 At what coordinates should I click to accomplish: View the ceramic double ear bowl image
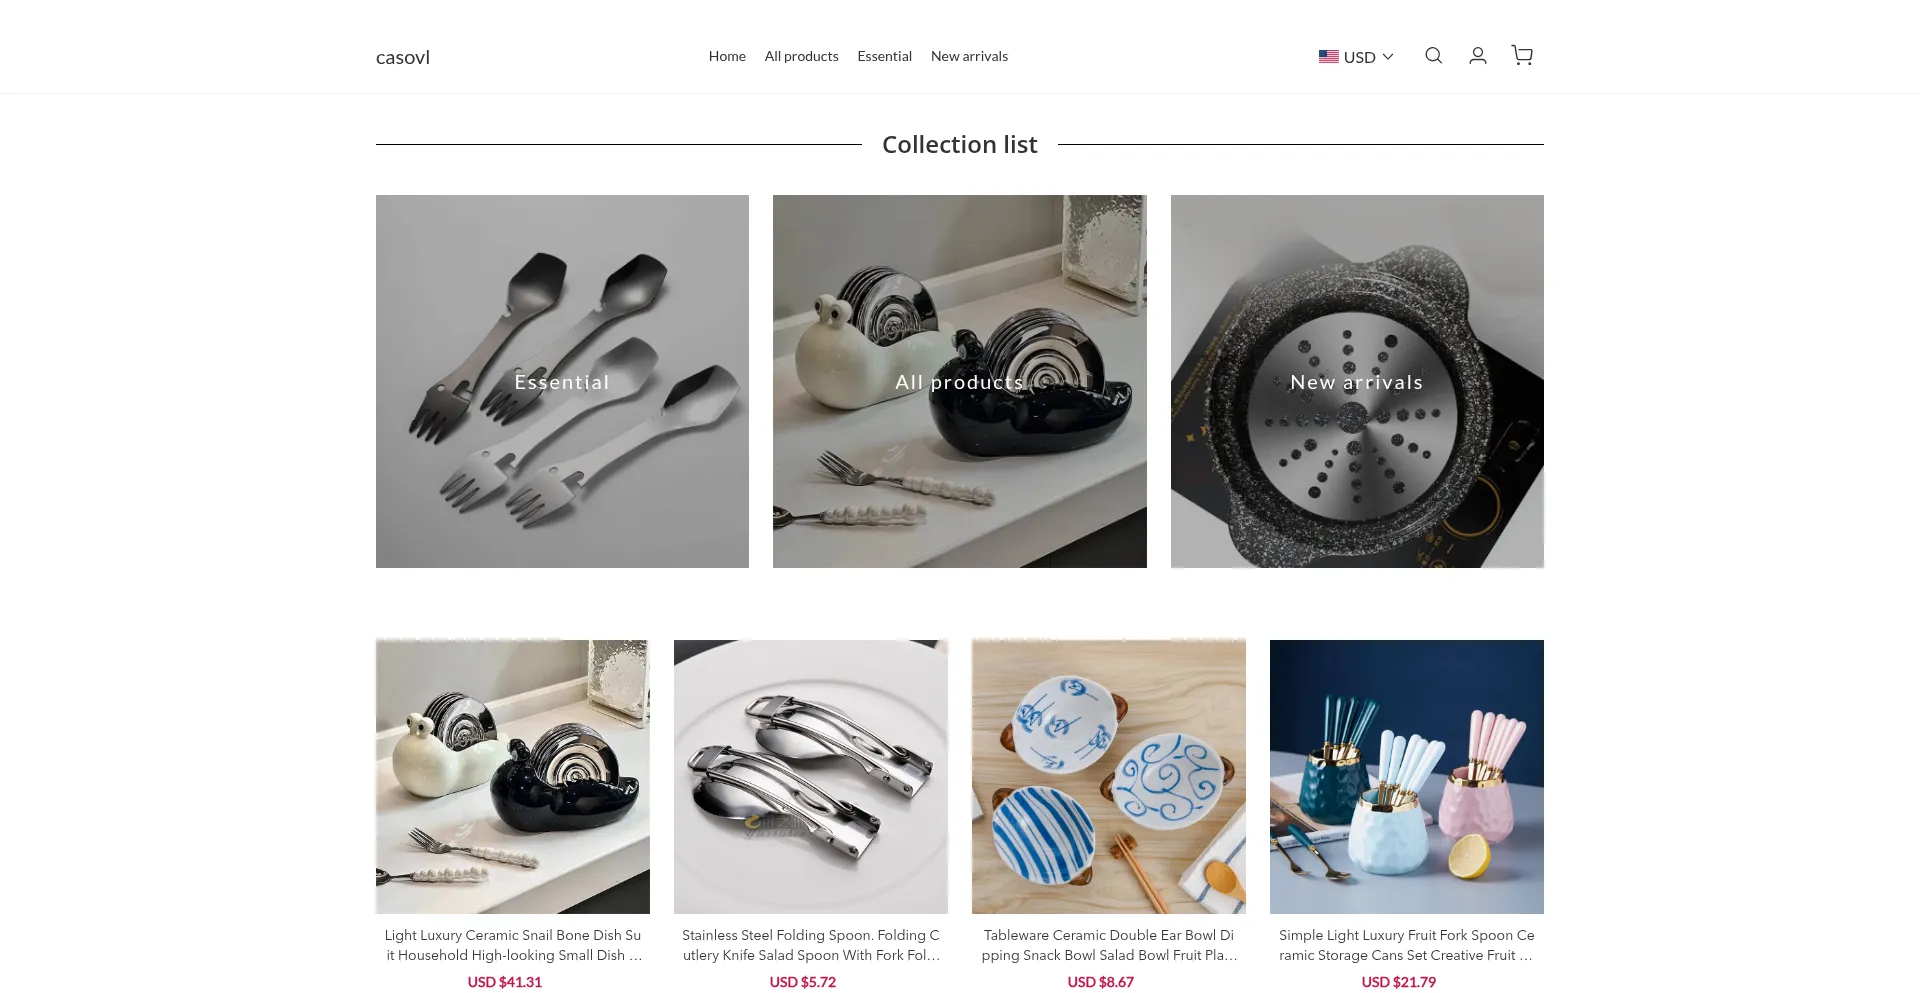pyautogui.click(x=1109, y=777)
